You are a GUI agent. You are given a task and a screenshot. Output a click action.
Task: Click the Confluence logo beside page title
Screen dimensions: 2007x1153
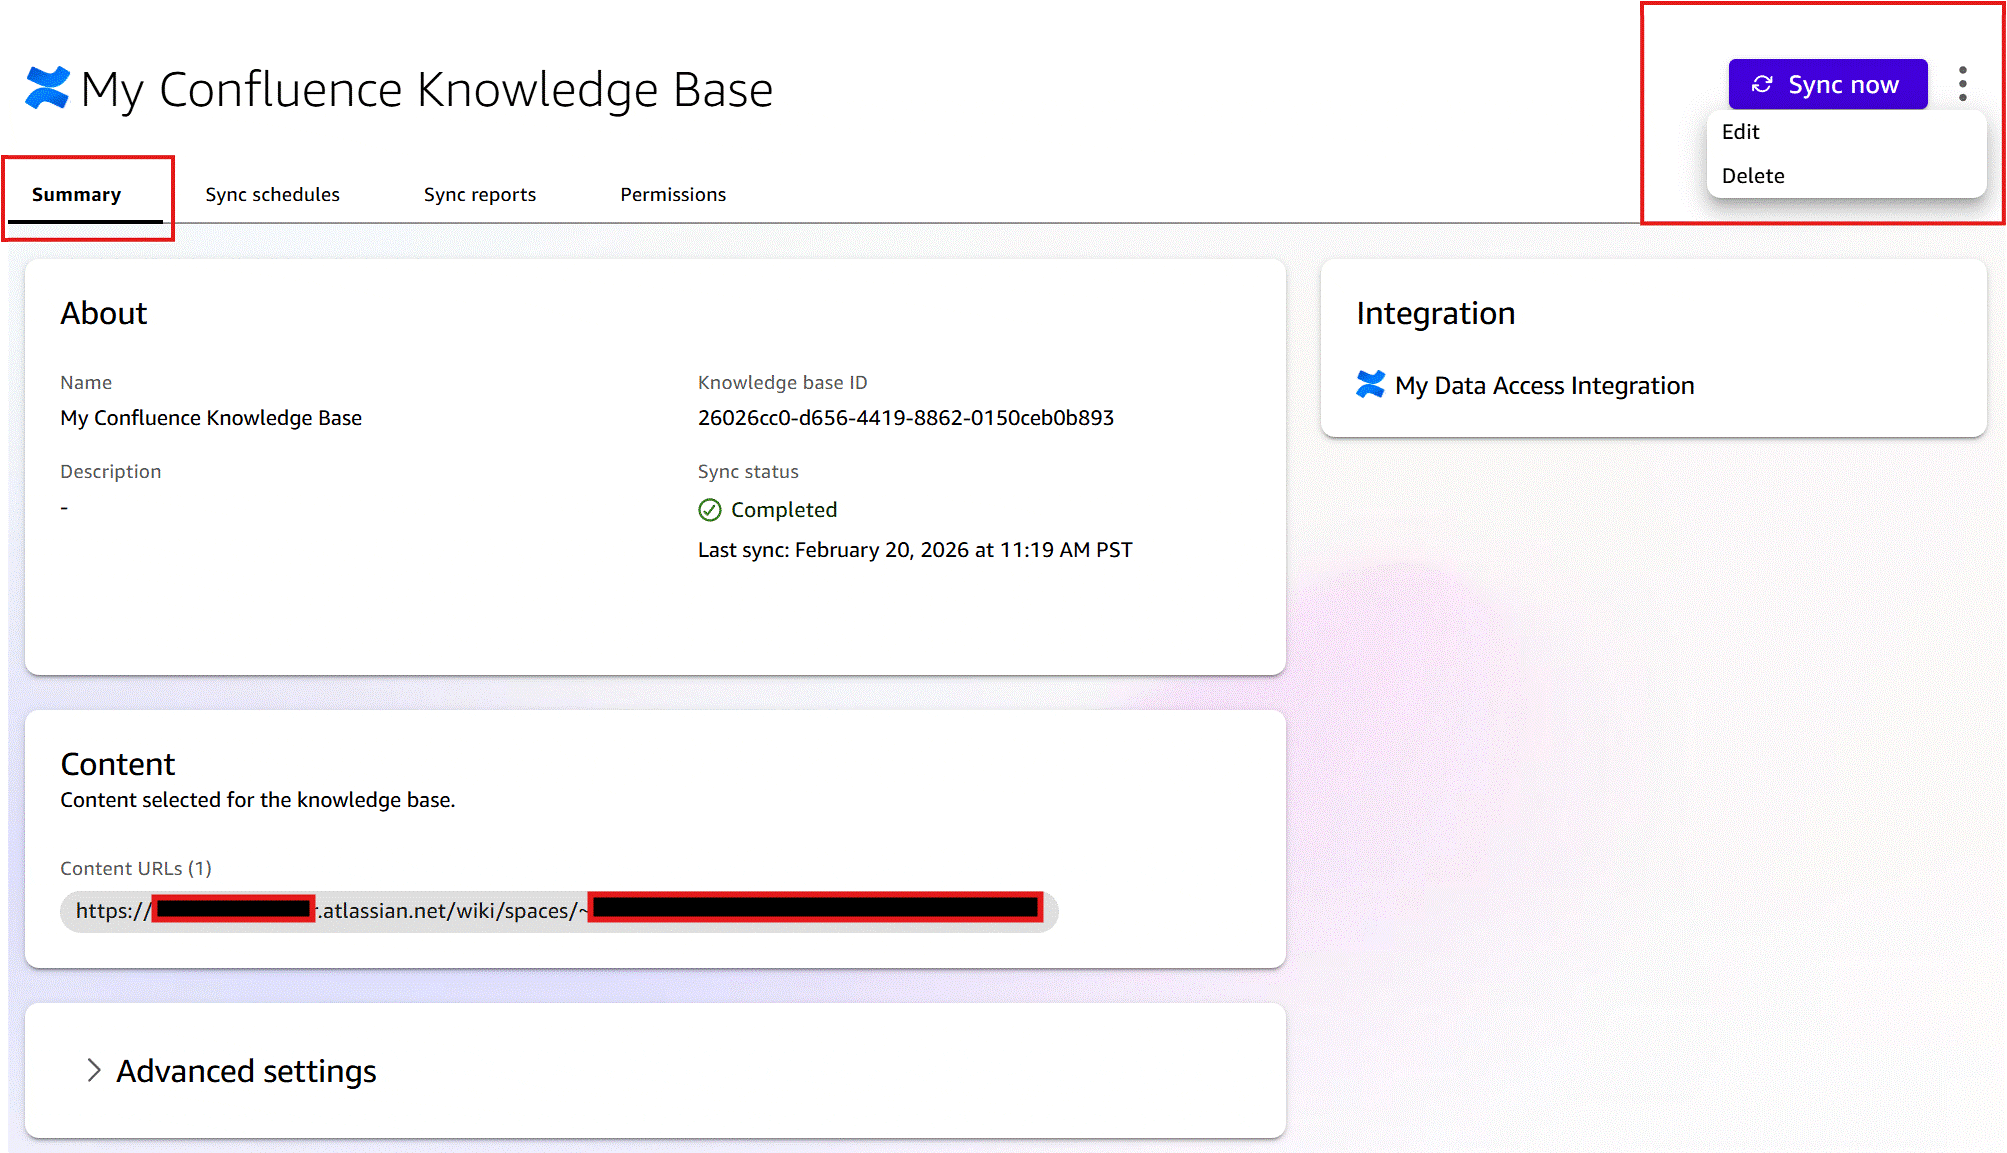pos(47,88)
